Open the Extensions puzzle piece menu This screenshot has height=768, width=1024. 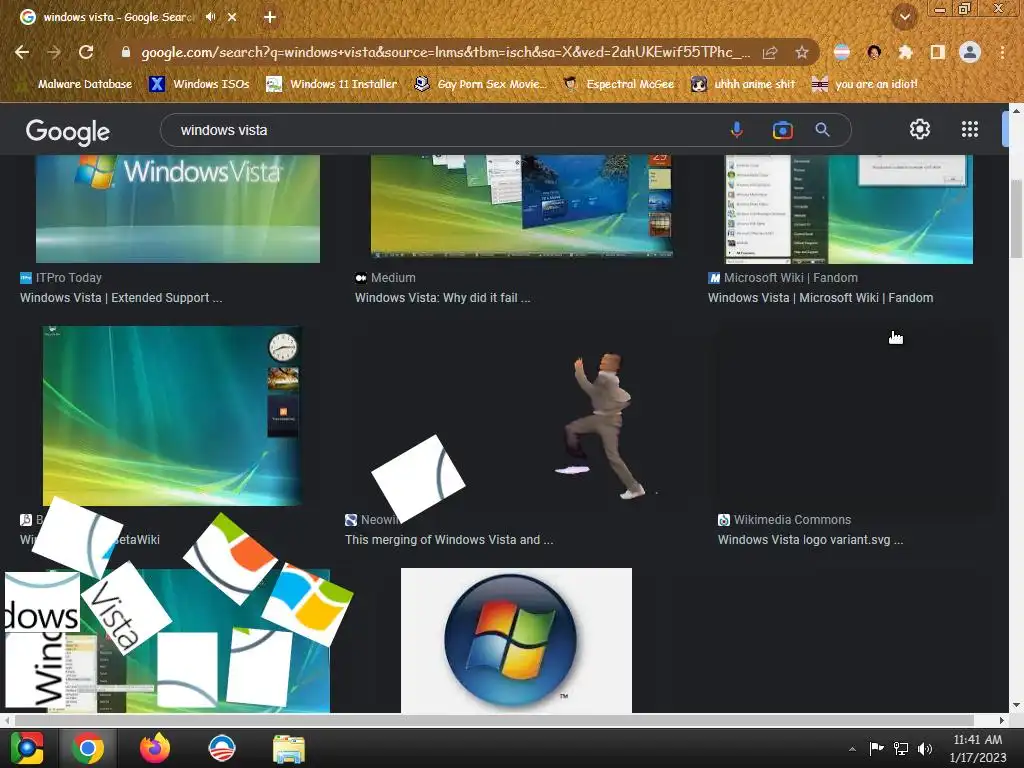pyautogui.click(x=905, y=52)
